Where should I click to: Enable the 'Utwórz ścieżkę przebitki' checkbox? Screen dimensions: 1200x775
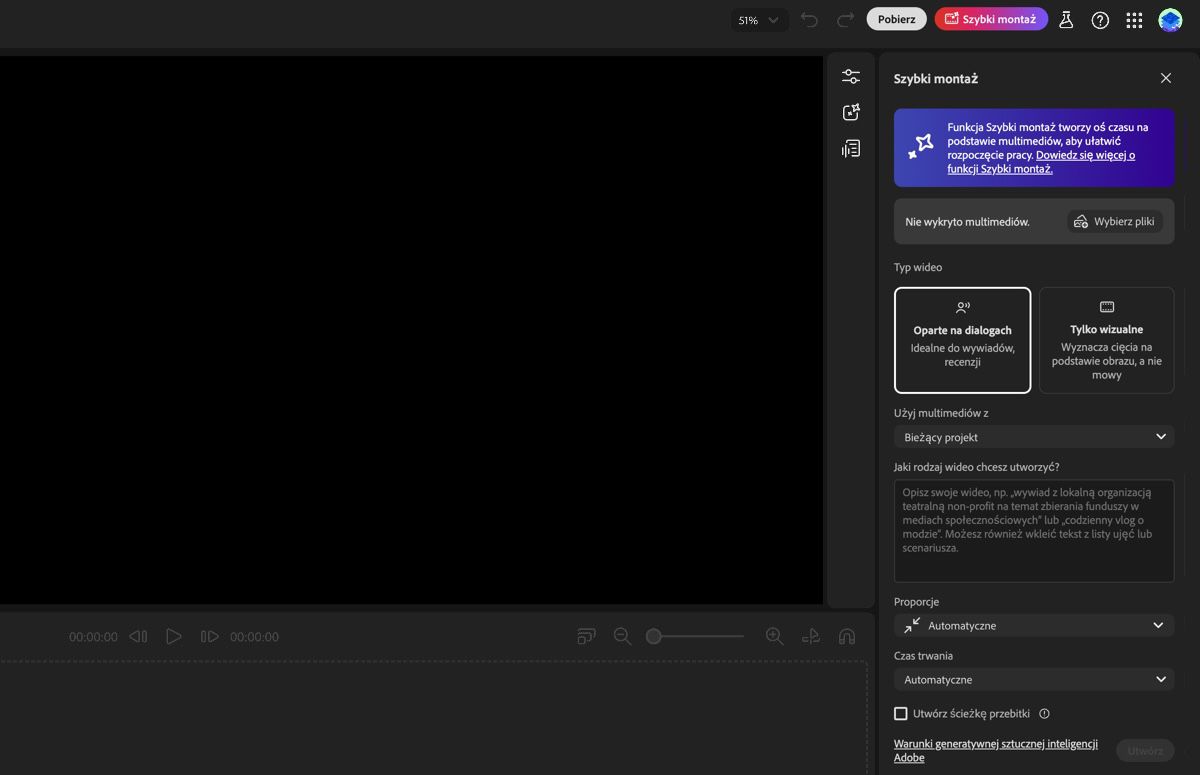click(x=900, y=714)
